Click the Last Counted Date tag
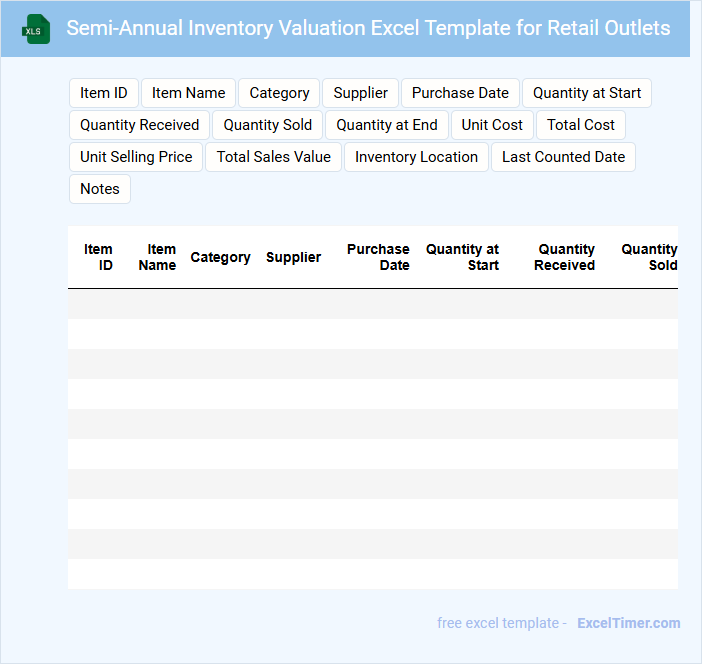This screenshot has height=664, width=702. pos(563,157)
